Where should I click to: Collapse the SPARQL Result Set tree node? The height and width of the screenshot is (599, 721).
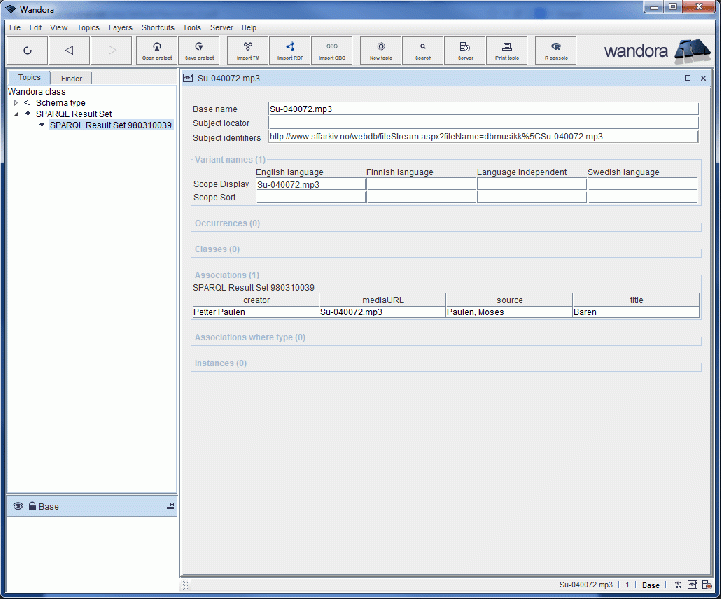pos(15,114)
